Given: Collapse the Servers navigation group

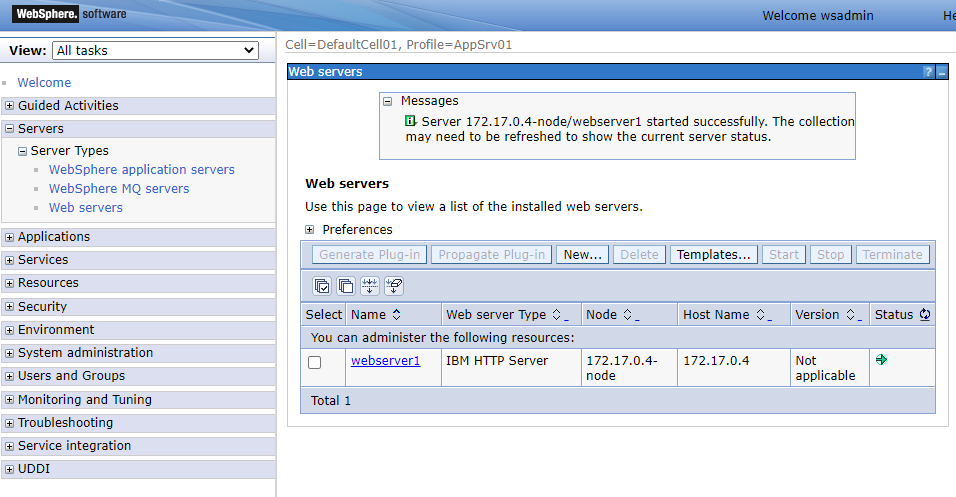Looking at the screenshot, I should pyautogui.click(x=9, y=129).
